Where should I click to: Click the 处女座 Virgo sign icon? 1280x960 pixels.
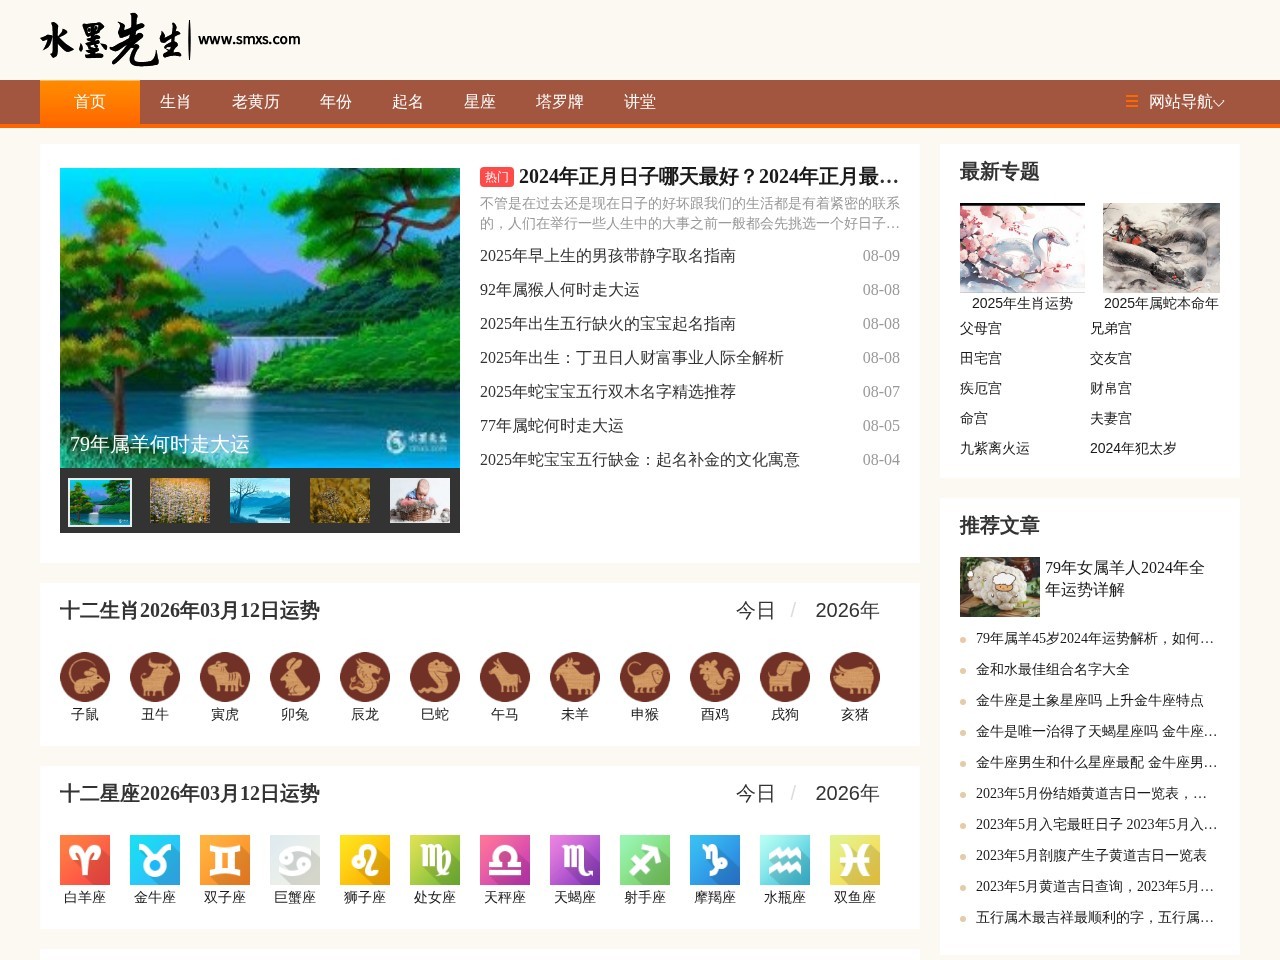tap(434, 862)
